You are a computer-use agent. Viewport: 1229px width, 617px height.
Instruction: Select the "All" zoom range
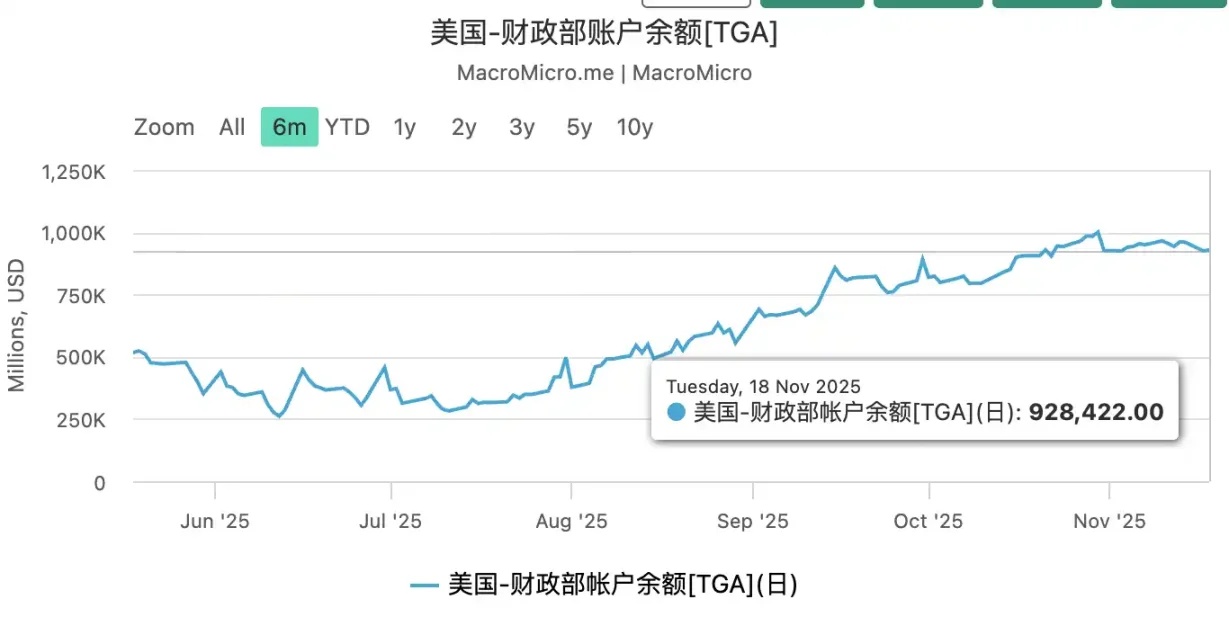pyautogui.click(x=232, y=127)
